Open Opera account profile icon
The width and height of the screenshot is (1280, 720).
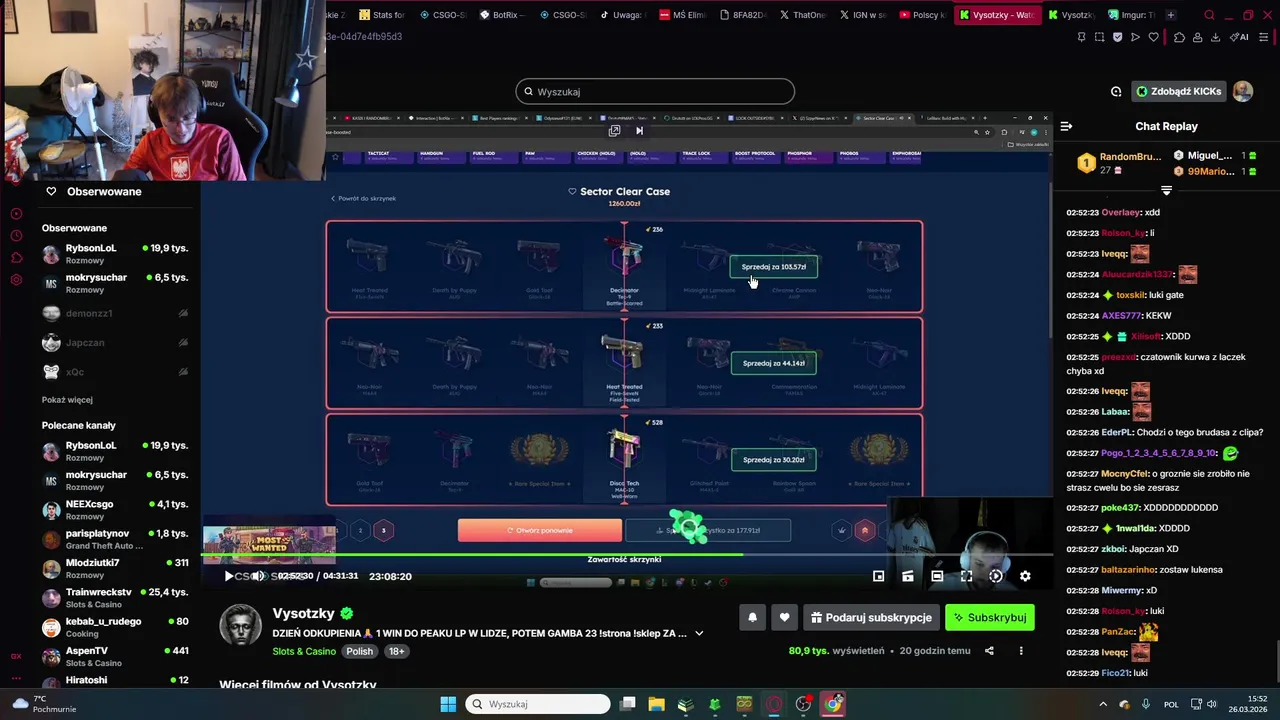1198,37
